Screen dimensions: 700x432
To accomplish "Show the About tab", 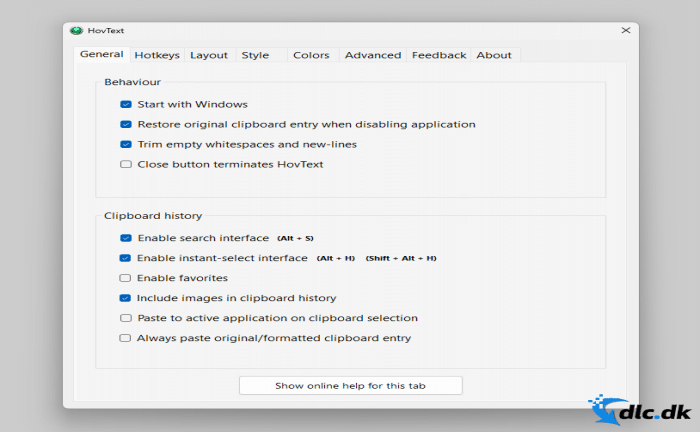I will coord(494,55).
